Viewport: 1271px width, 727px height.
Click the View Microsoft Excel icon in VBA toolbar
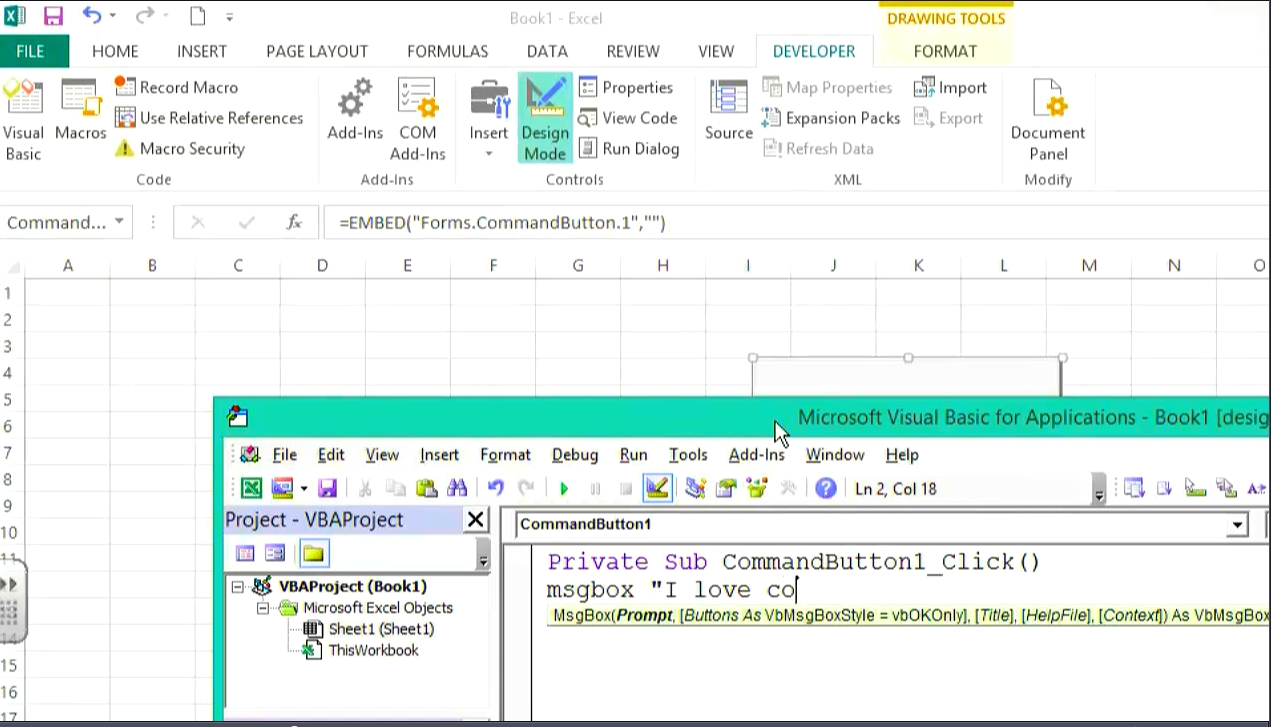pos(251,488)
